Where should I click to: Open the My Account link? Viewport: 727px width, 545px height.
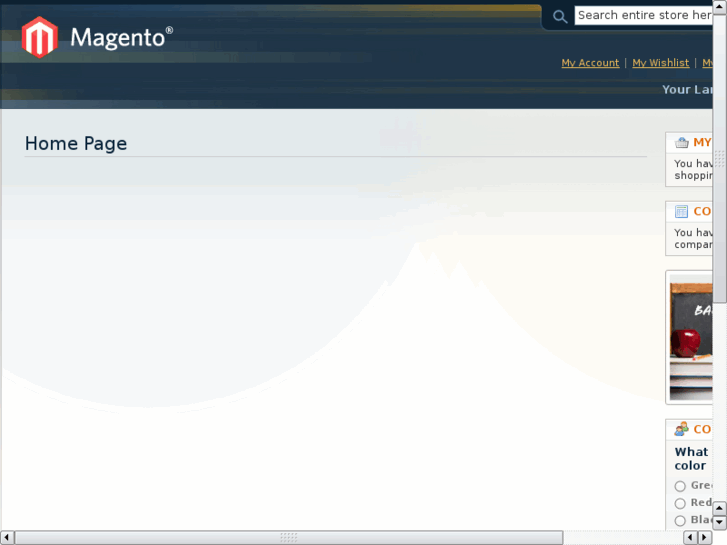[590, 63]
